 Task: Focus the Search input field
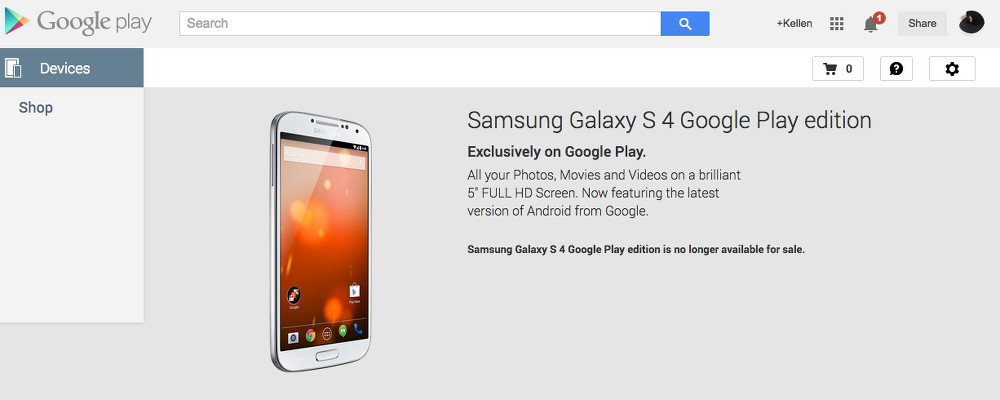(420, 24)
